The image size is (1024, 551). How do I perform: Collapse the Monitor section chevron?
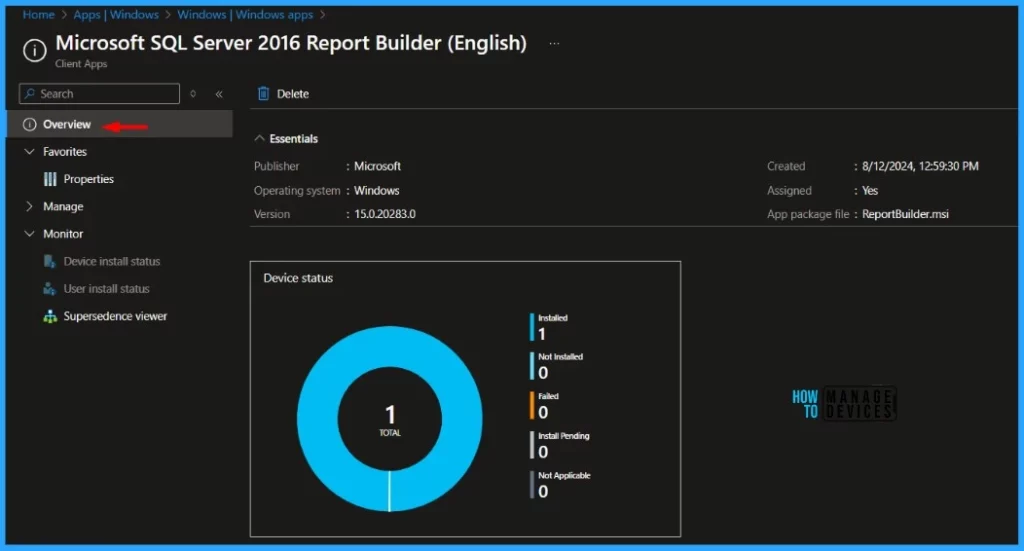tap(29, 234)
